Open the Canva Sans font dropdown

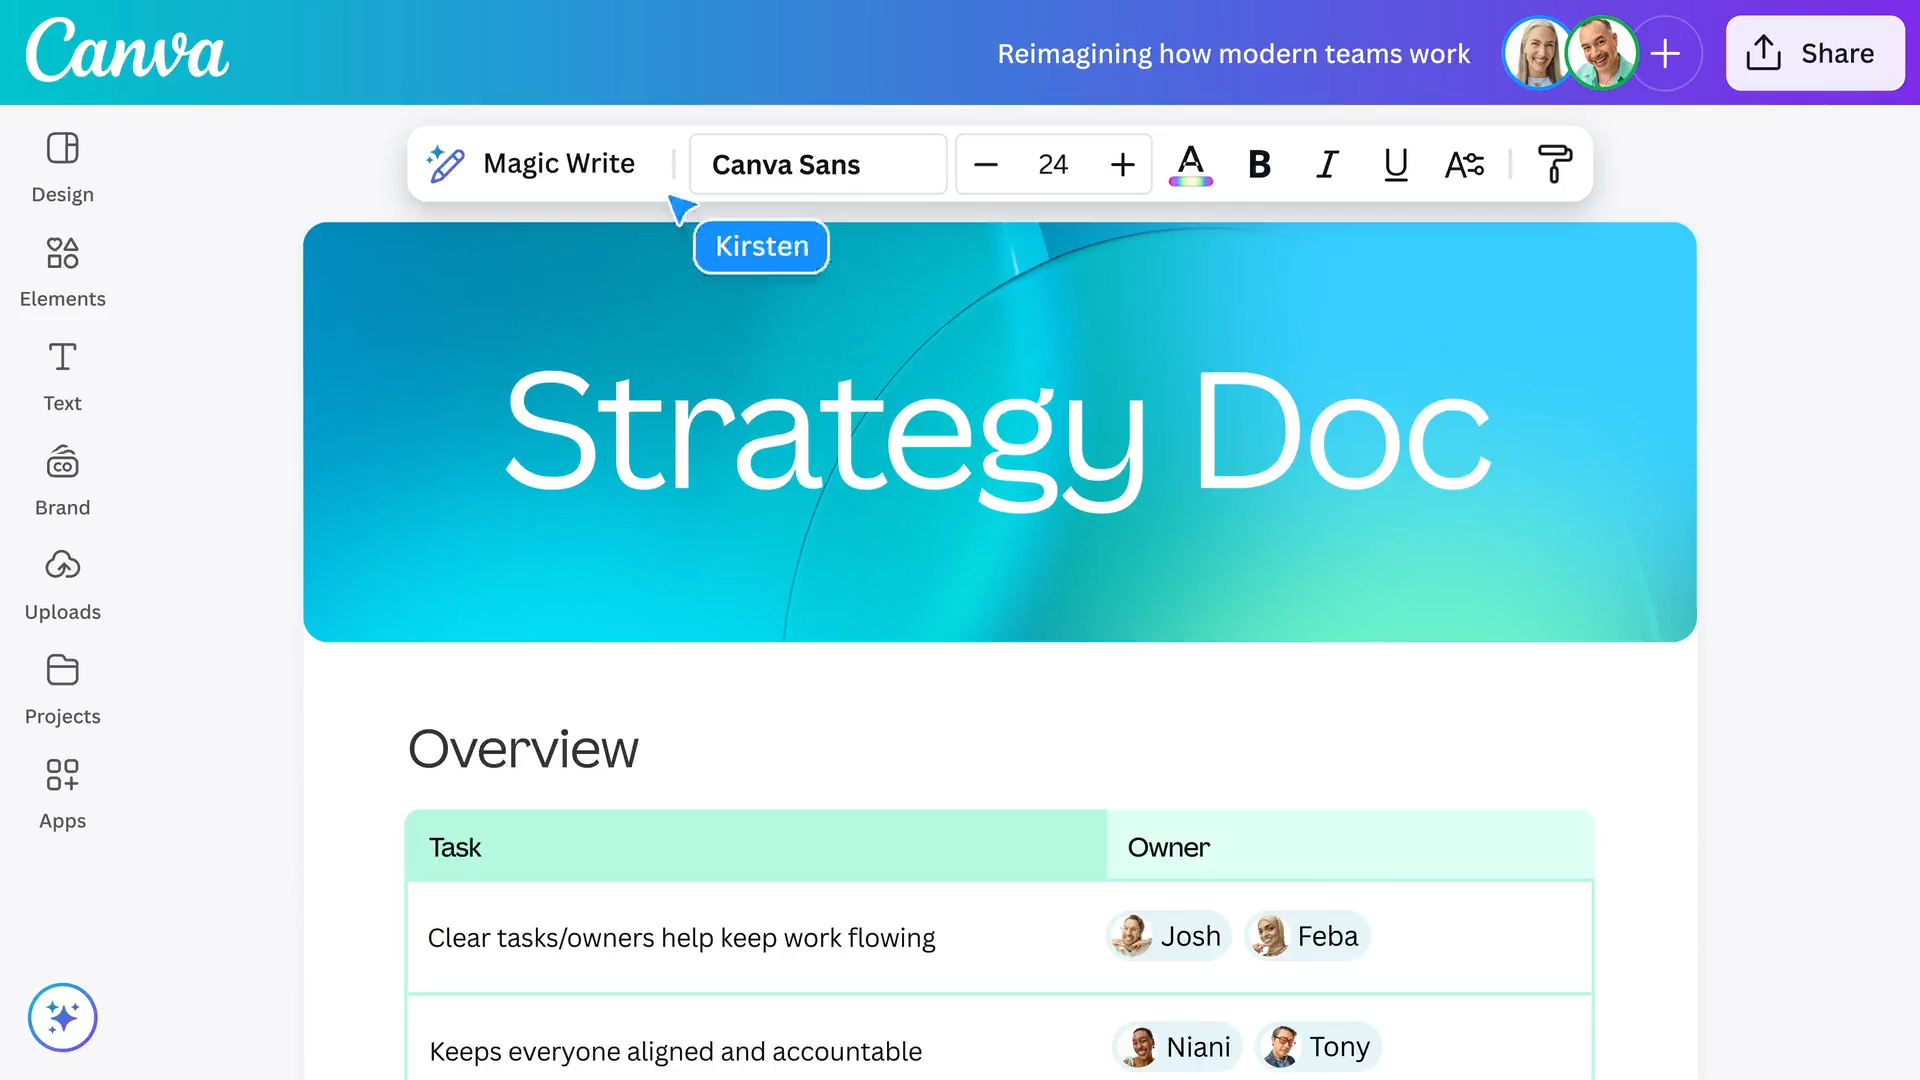[817, 164]
